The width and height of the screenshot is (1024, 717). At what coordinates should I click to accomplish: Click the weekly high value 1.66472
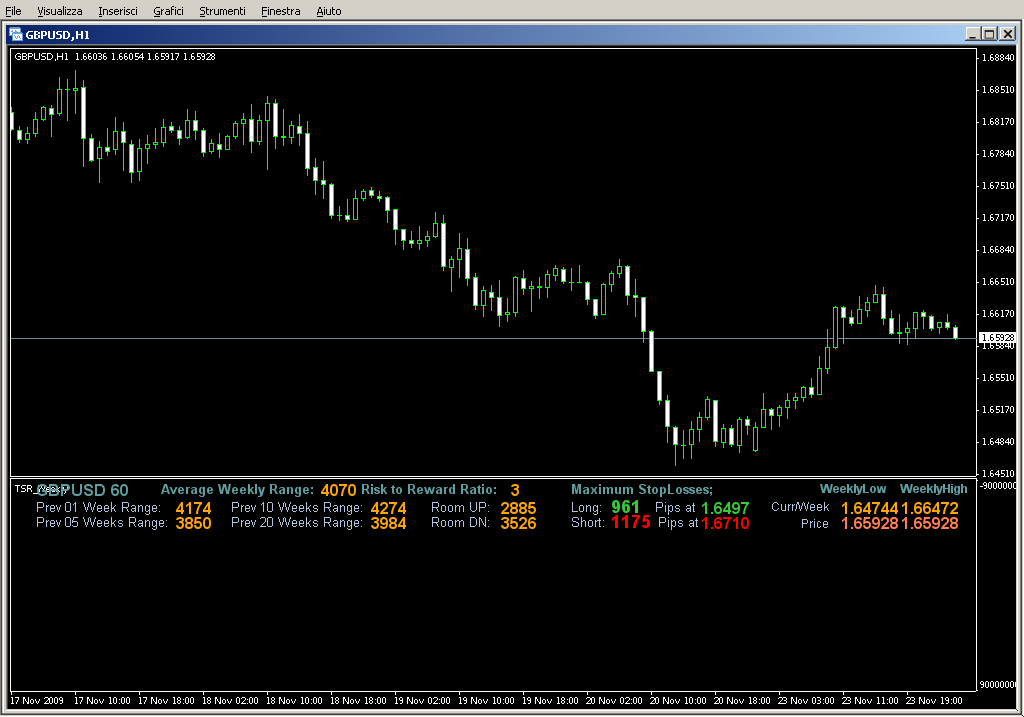coord(930,508)
